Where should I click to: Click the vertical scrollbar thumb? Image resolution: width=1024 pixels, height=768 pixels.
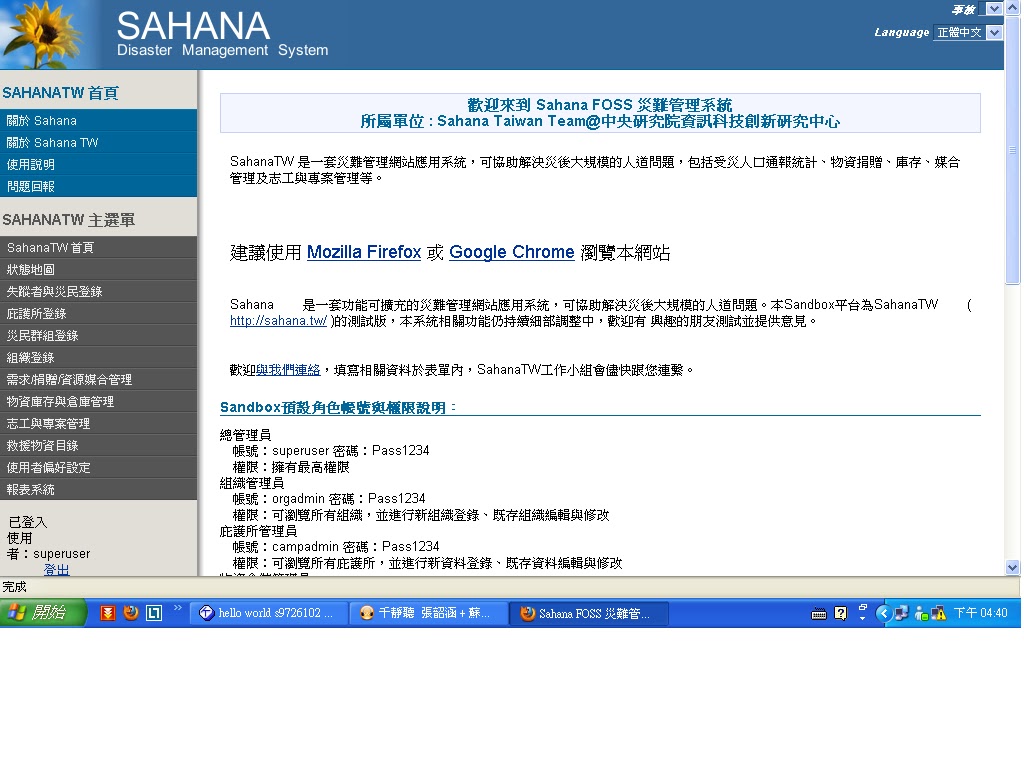coord(1012,150)
